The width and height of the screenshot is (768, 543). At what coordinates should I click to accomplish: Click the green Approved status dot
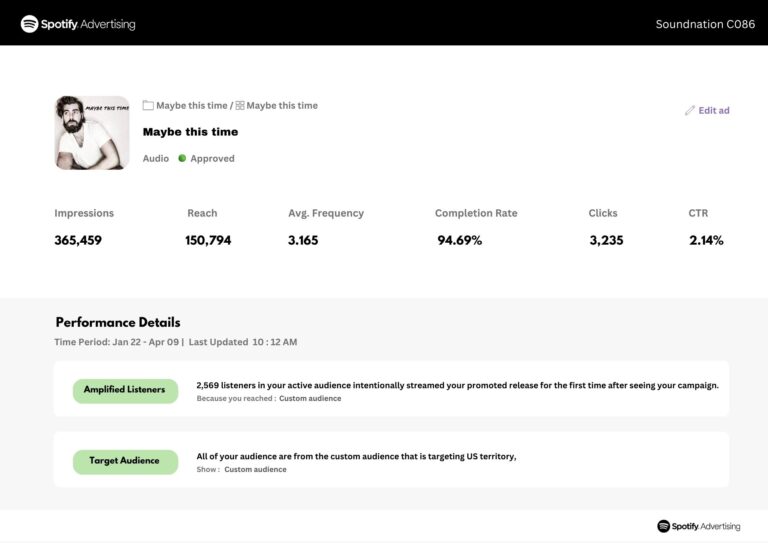[182, 158]
